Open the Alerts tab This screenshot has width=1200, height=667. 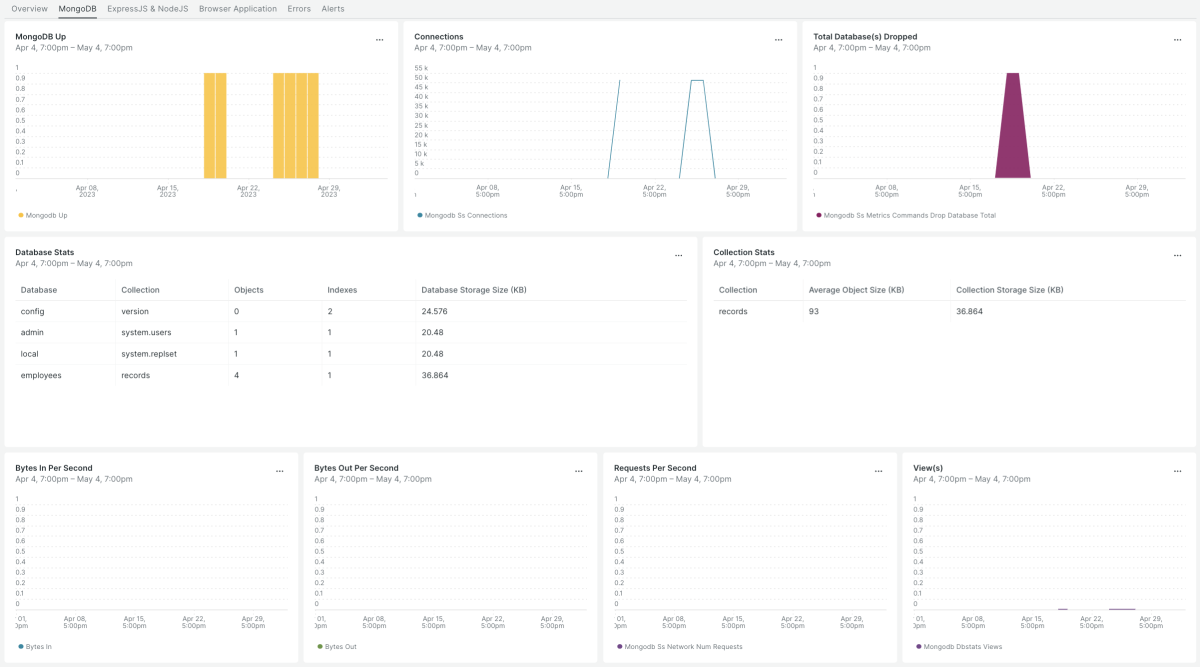click(333, 9)
